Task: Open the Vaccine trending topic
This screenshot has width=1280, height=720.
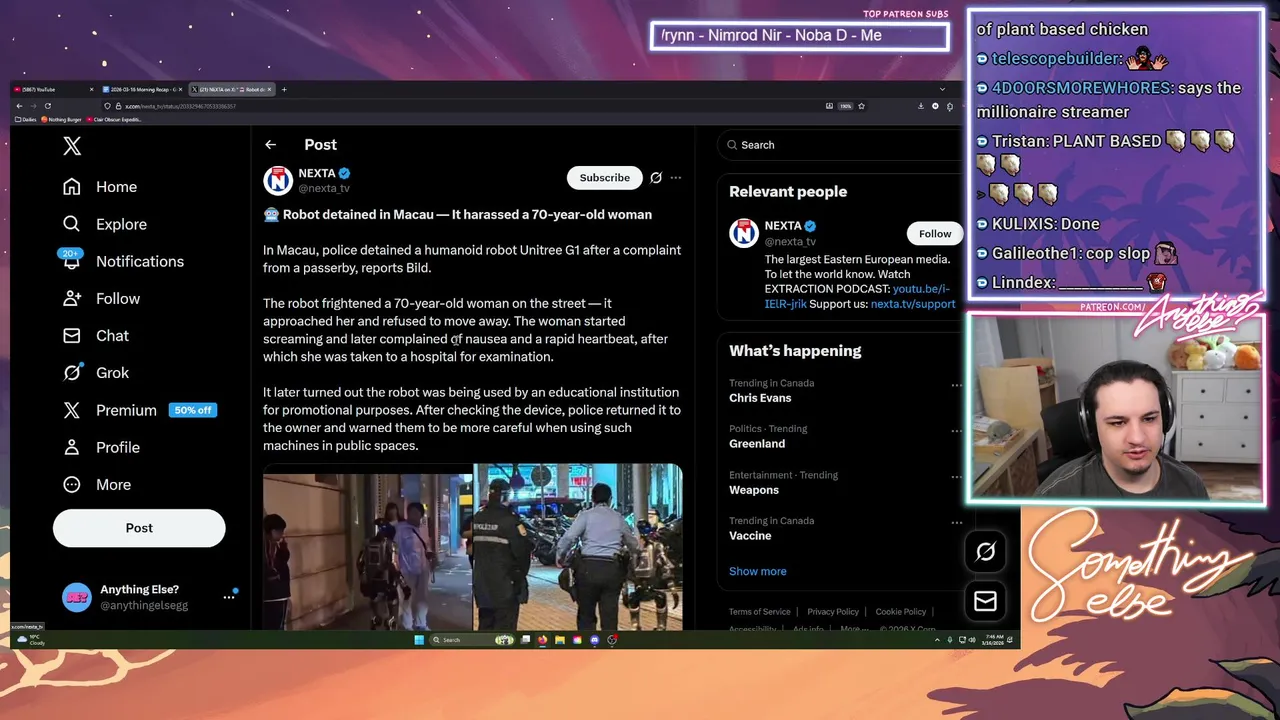Action: click(750, 536)
